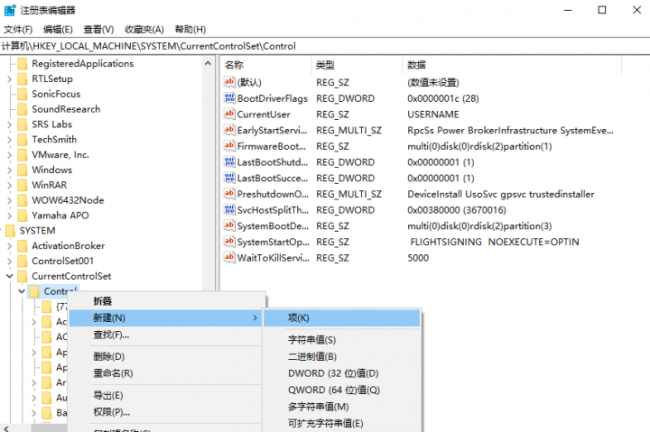The width and height of the screenshot is (650, 432).
Task: Click the WinRAR folder icon
Action: tap(22, 185)
